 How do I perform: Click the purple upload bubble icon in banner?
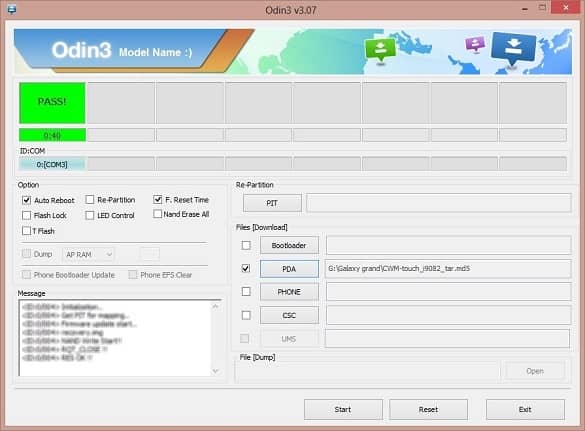pyautogui.click(x=475, y=44)
